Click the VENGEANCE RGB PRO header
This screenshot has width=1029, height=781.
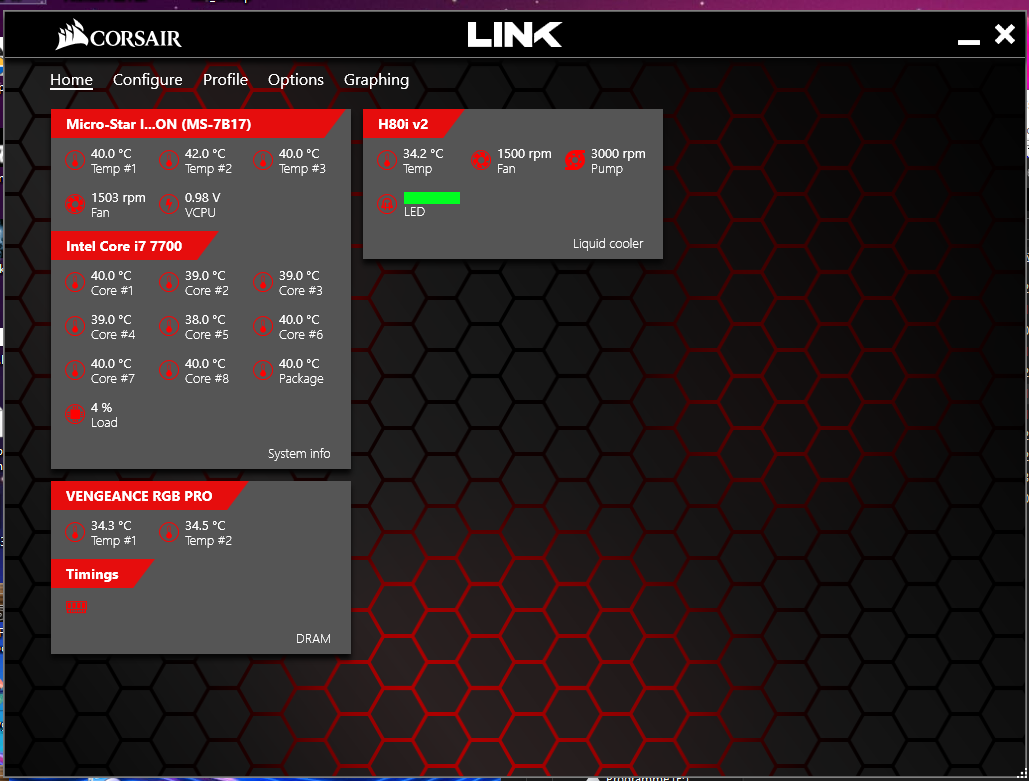click(x=148, y=496)
